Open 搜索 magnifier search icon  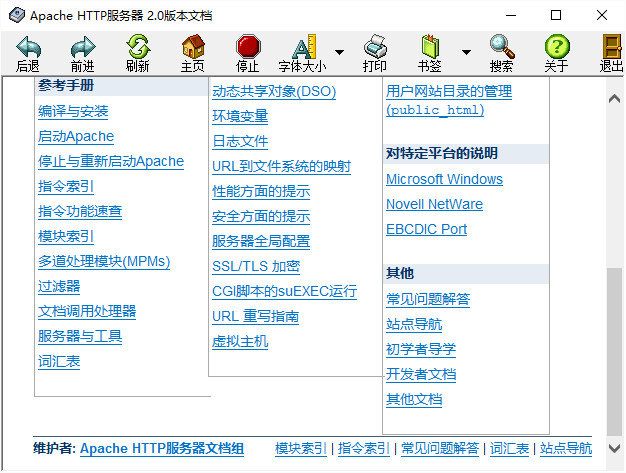502,54
